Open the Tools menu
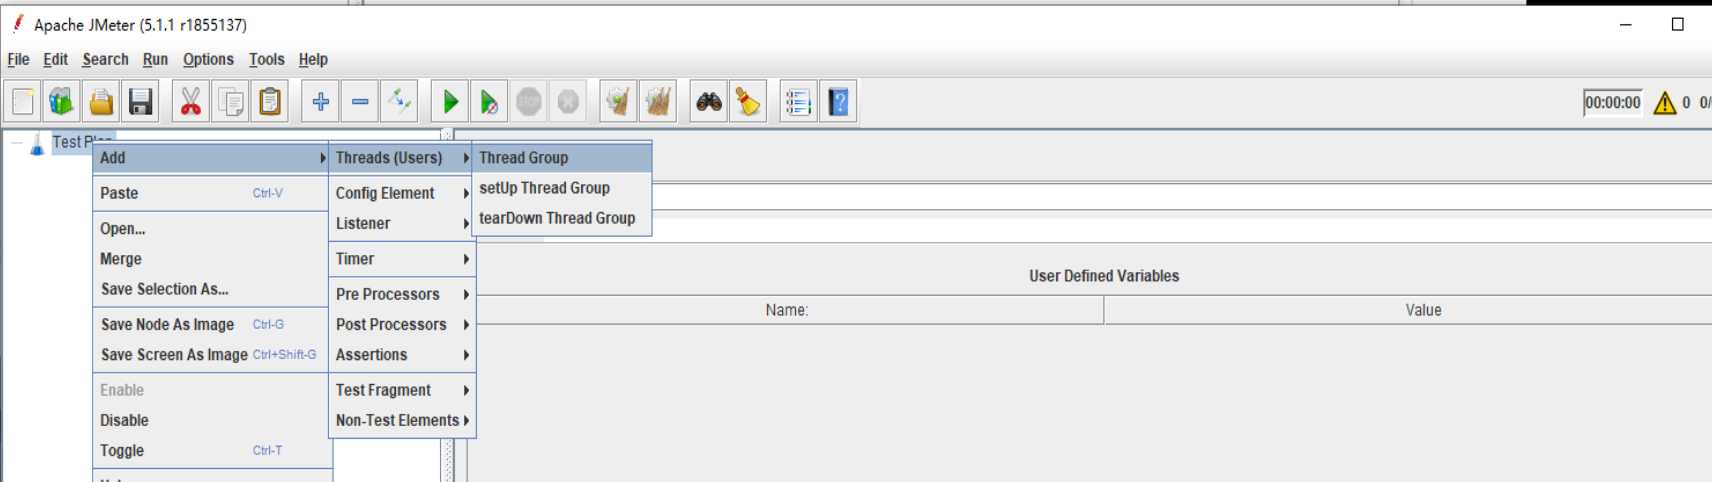The width and height of the screenshot is (1712, 482). (267, 60)
